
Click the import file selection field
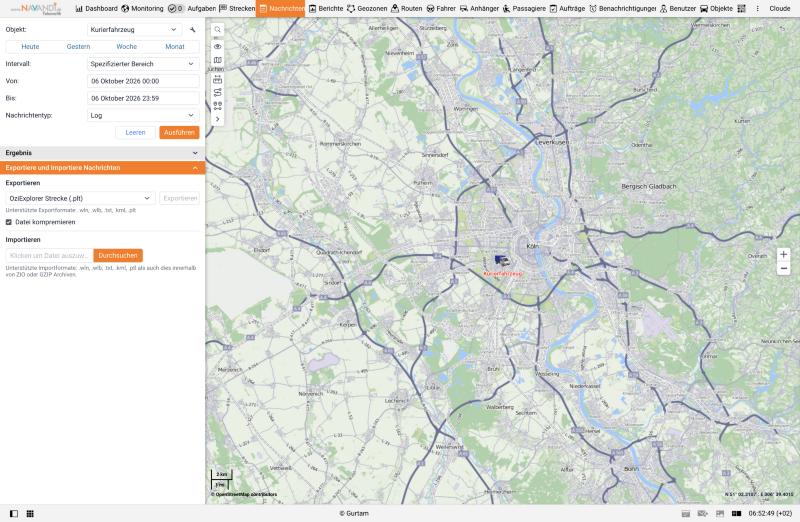coord(49,255)
